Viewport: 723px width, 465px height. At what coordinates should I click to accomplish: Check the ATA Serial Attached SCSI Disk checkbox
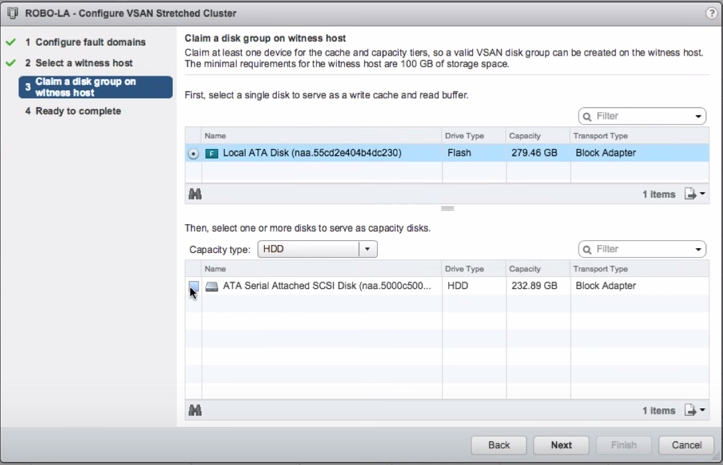coord(194,286)
